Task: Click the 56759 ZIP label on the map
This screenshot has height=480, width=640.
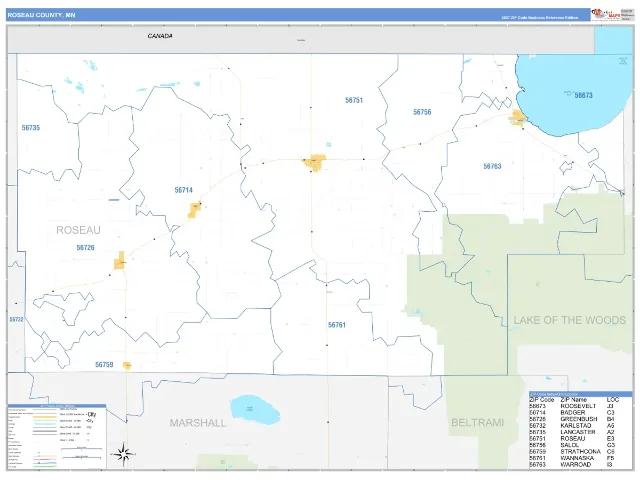Action: [104, 364]
